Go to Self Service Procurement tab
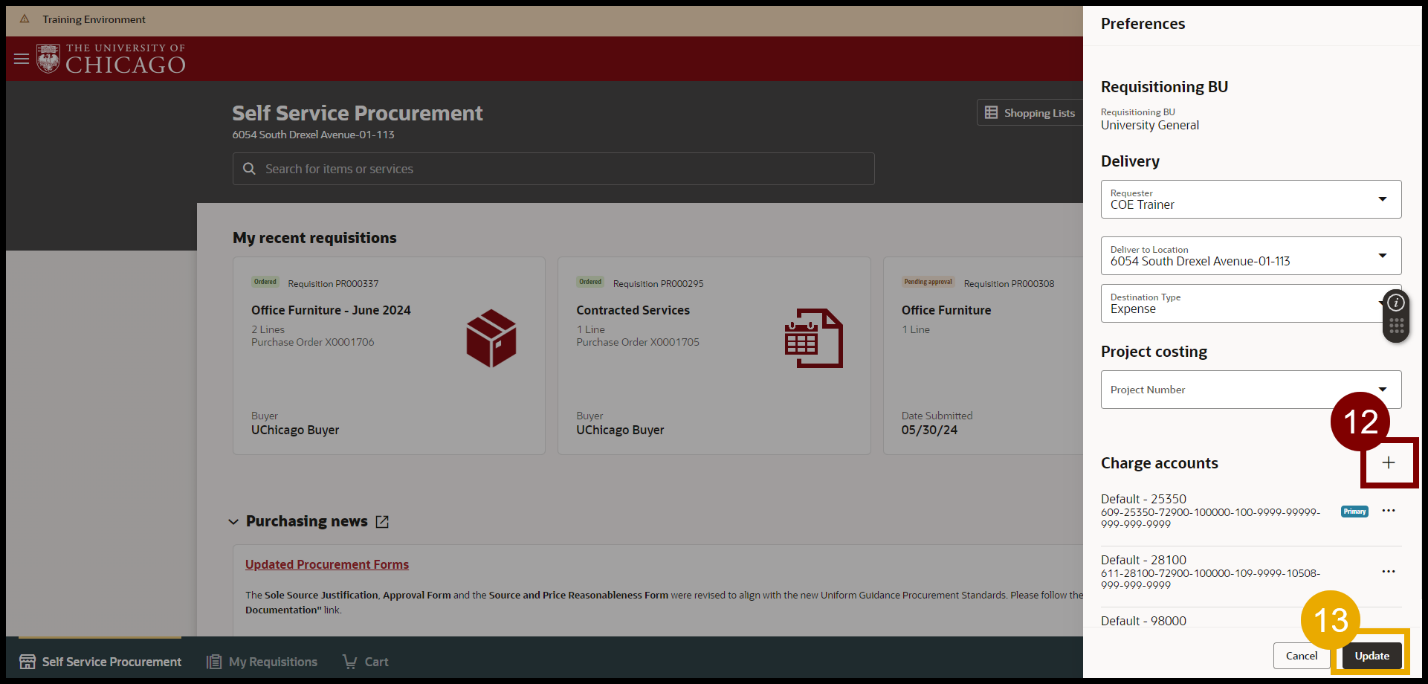 click(x=100, y=662)
